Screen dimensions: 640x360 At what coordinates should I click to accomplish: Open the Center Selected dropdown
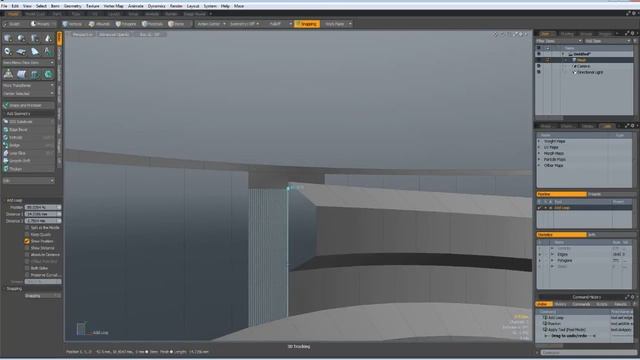click(x=28, y=93)
